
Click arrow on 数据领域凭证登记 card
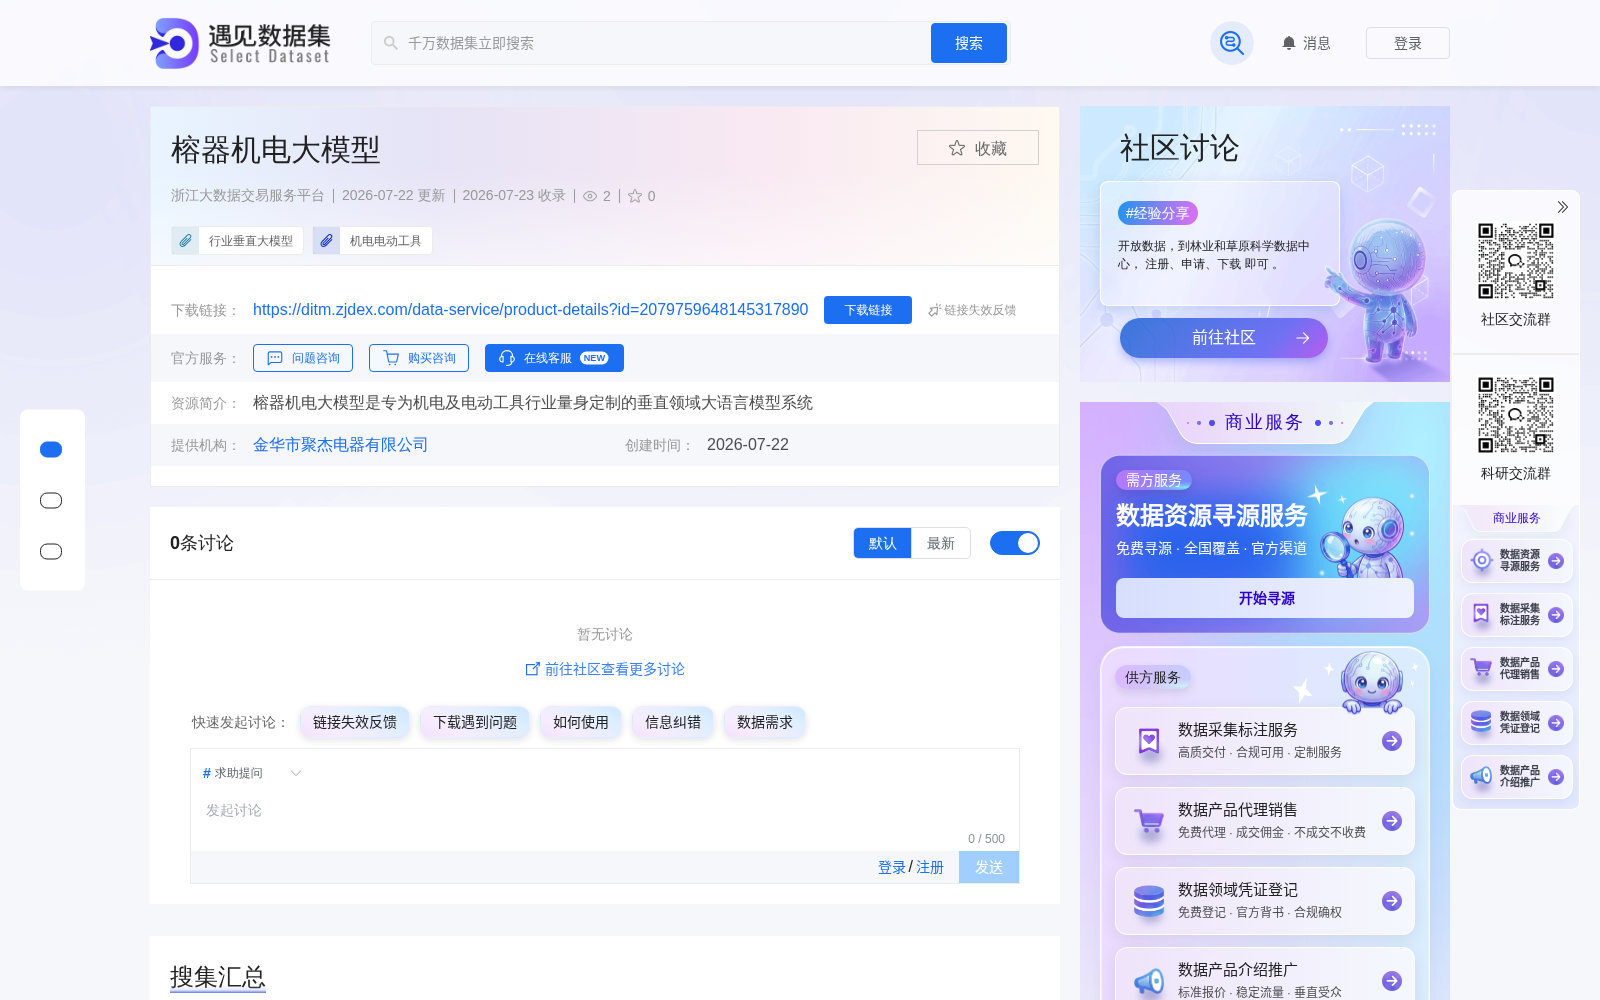pos(1392,901)
